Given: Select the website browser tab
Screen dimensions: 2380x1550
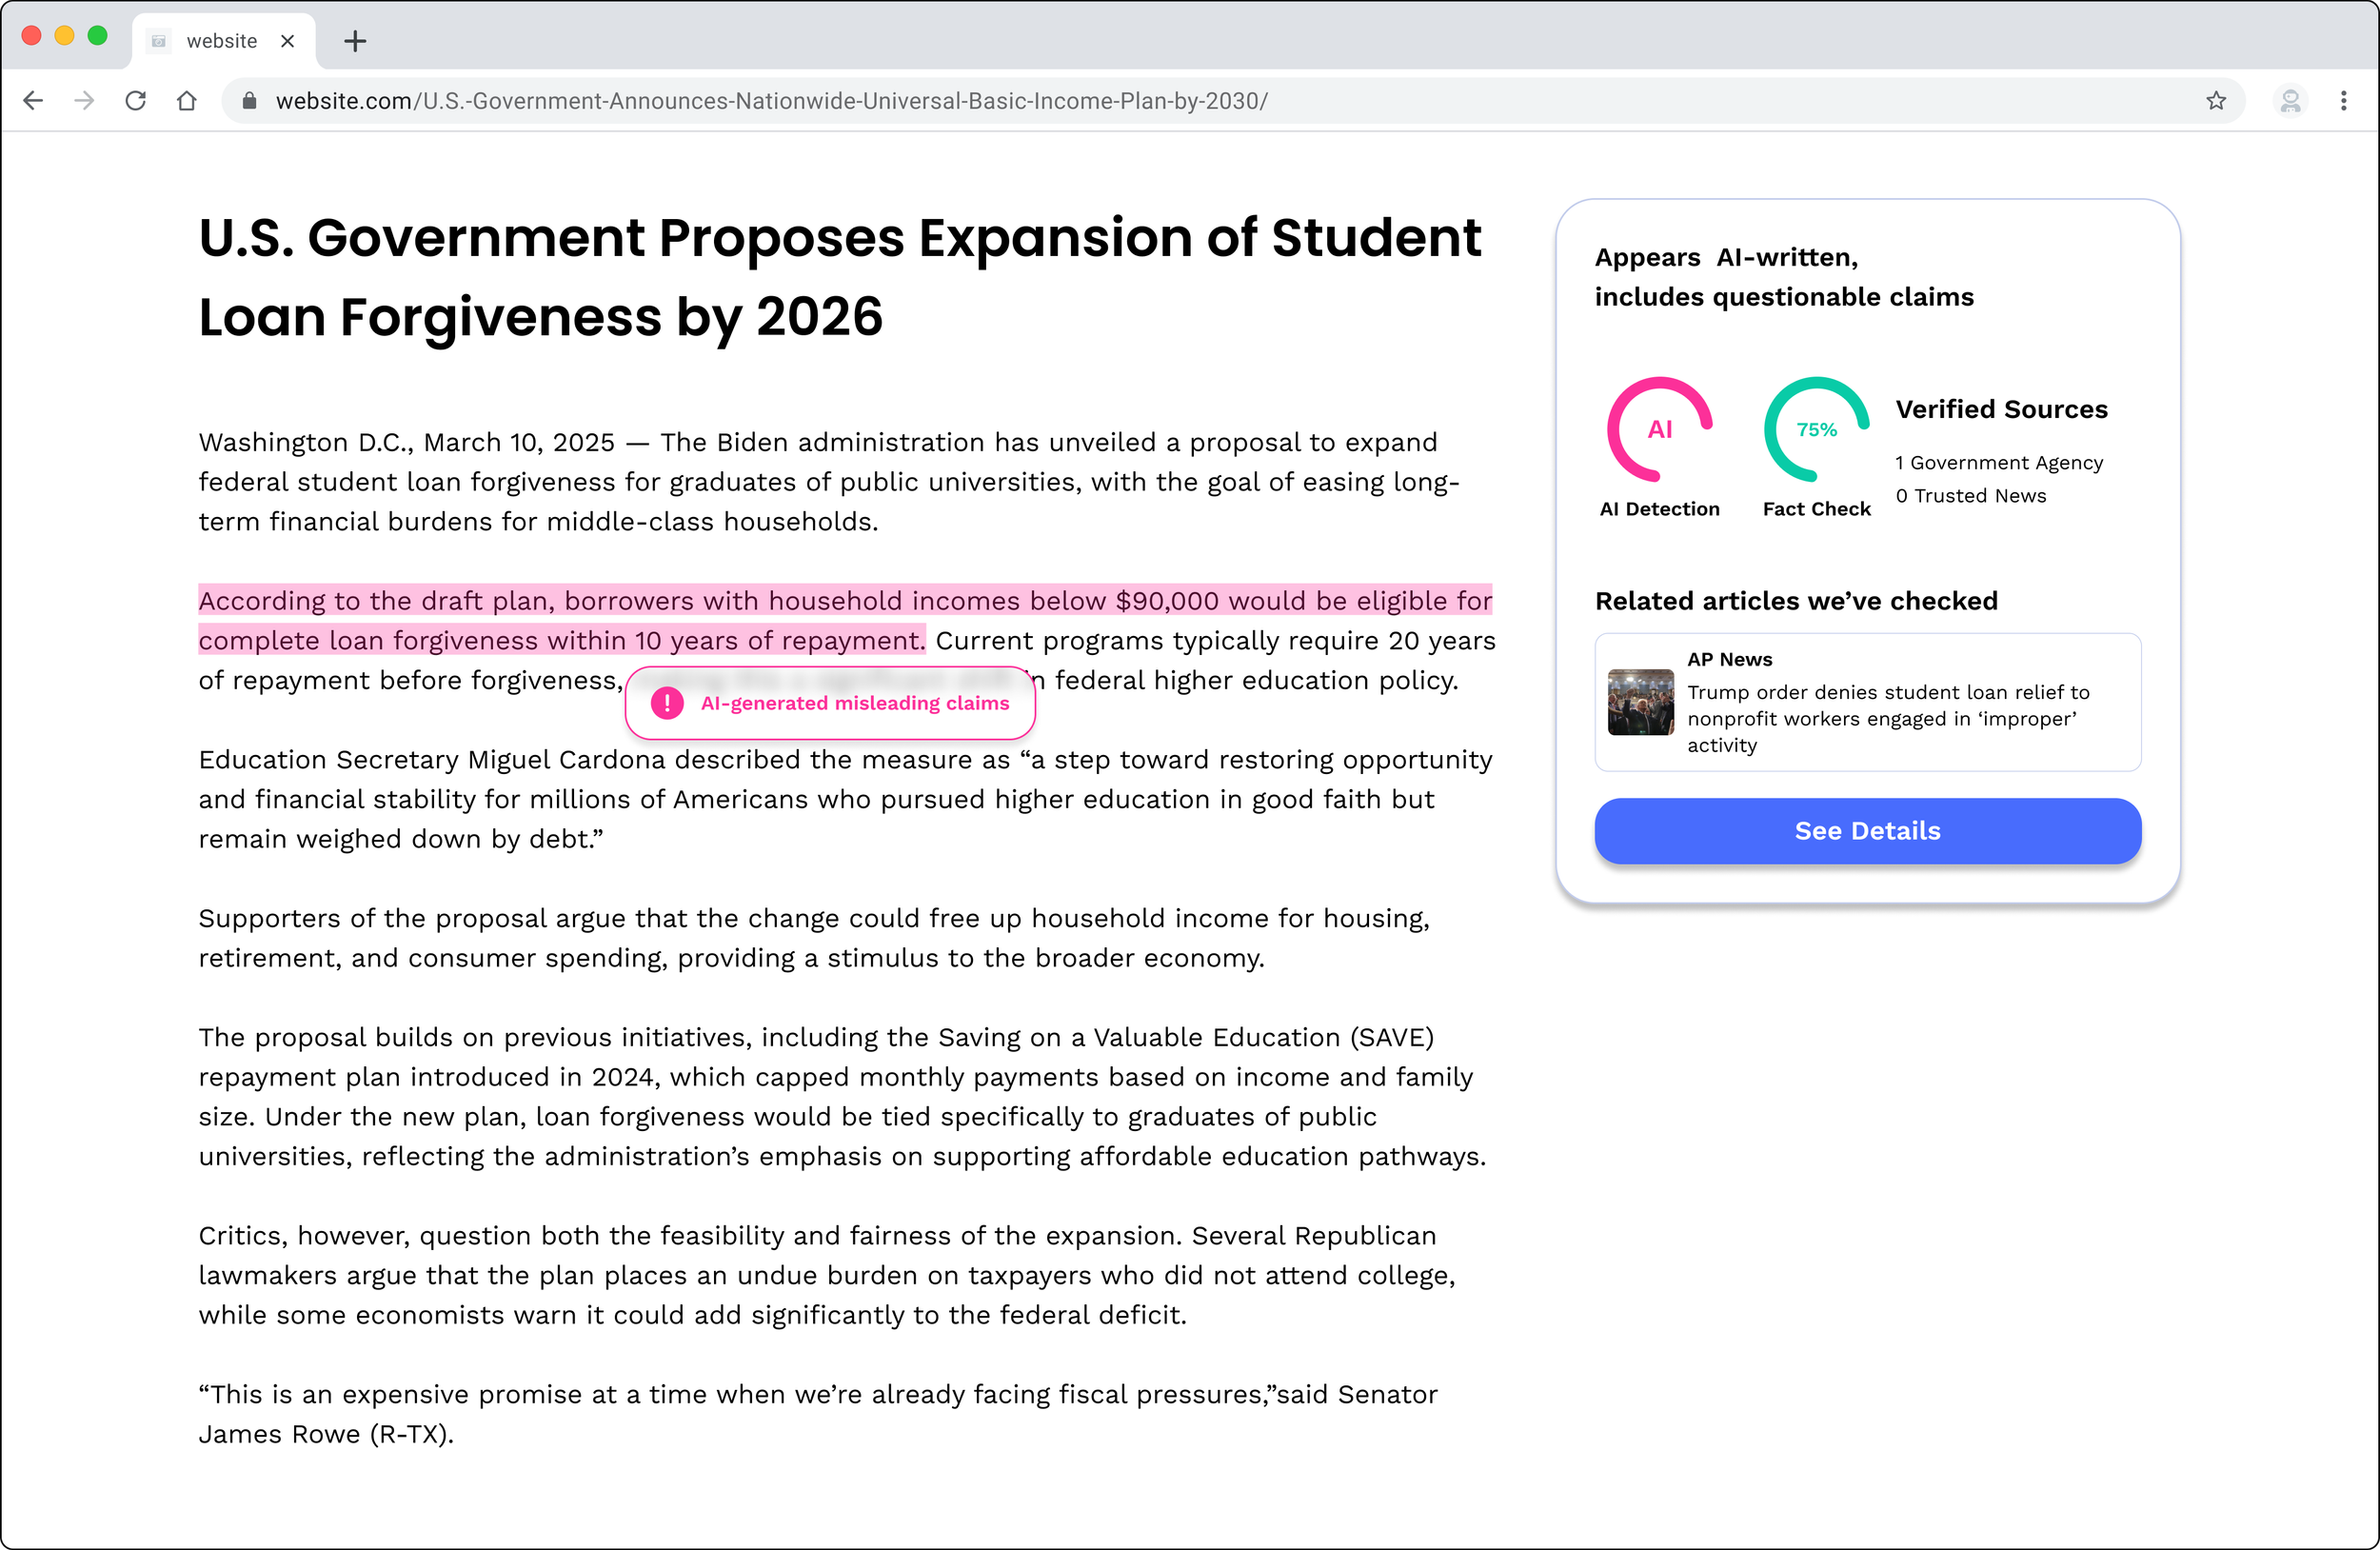Looking at the screenshot, I should pos(221,41).
